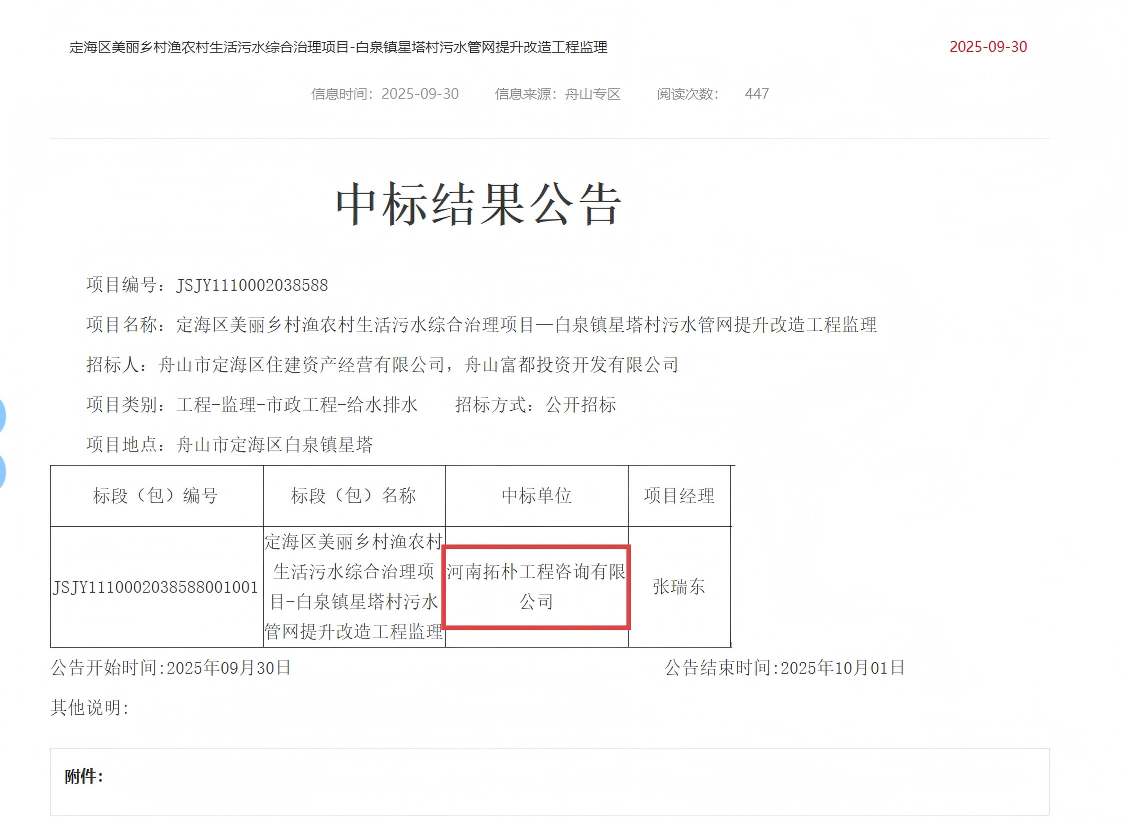Select project number JSJY1110002038588

coord(252,284)
